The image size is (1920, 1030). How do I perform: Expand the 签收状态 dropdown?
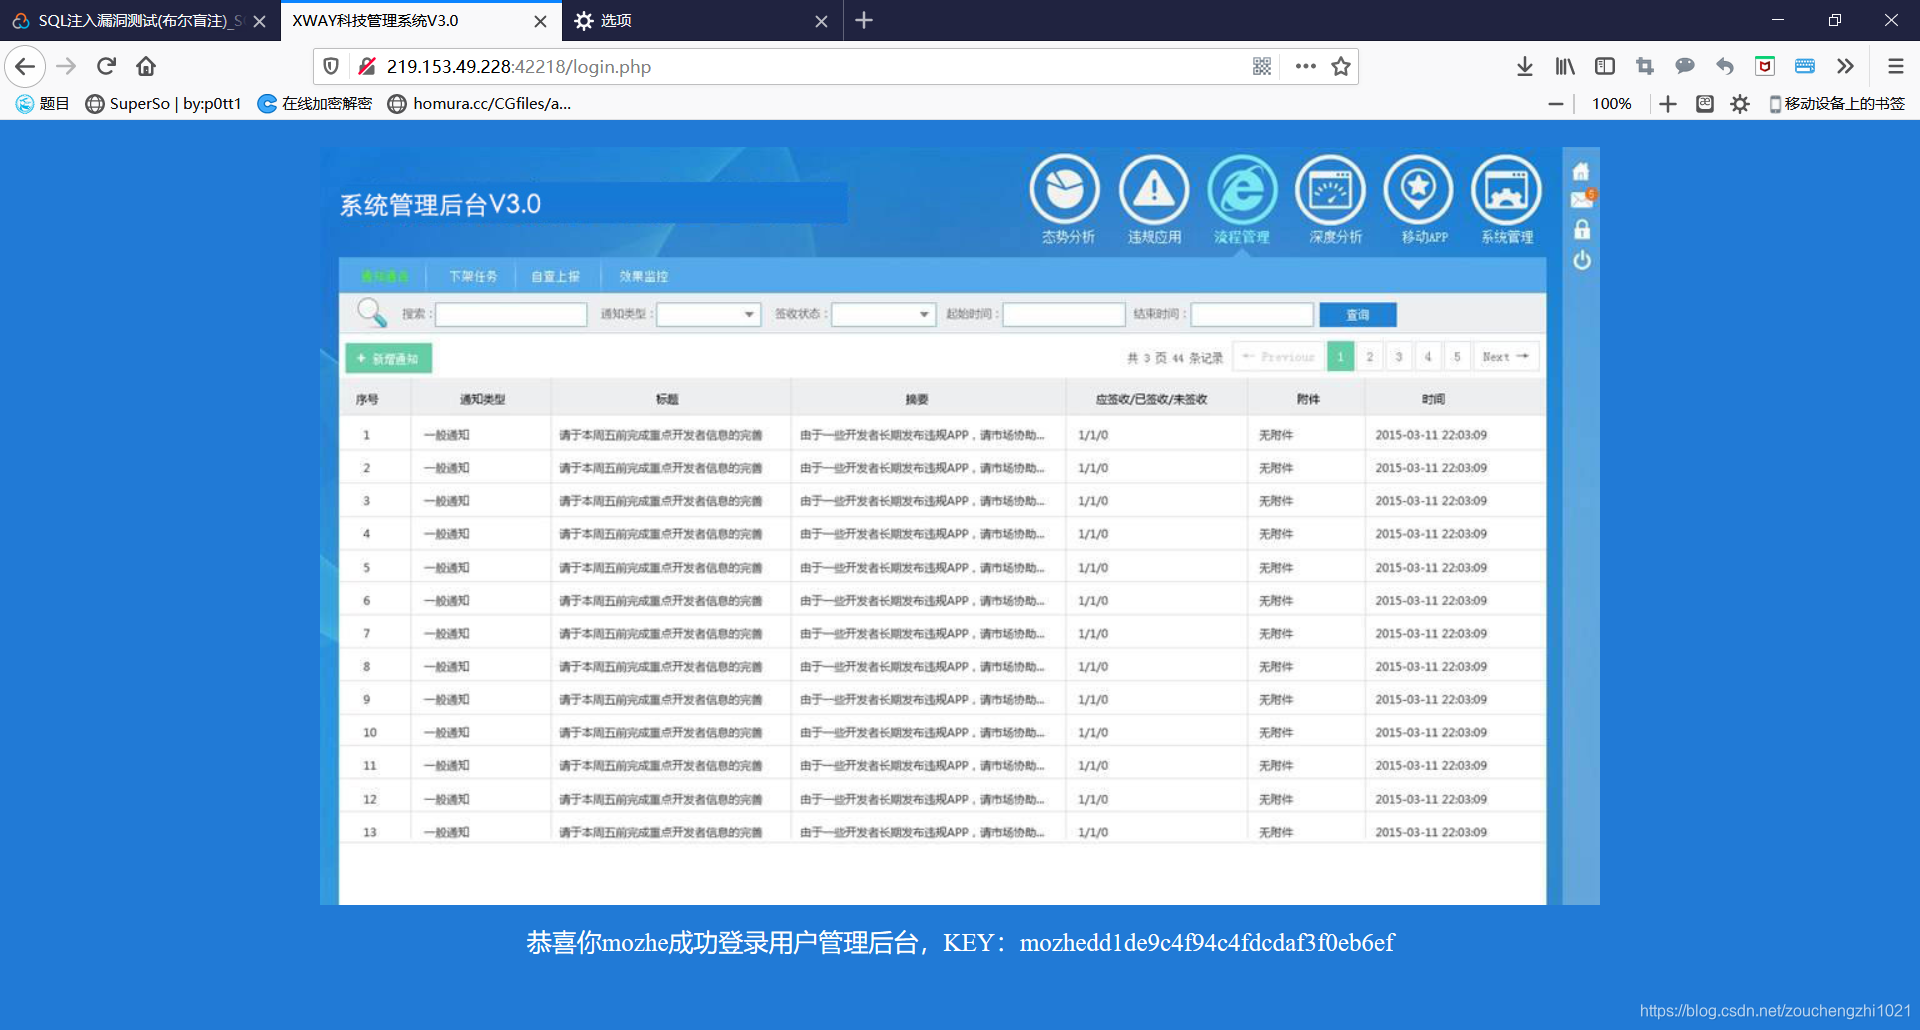click(883, 314)
